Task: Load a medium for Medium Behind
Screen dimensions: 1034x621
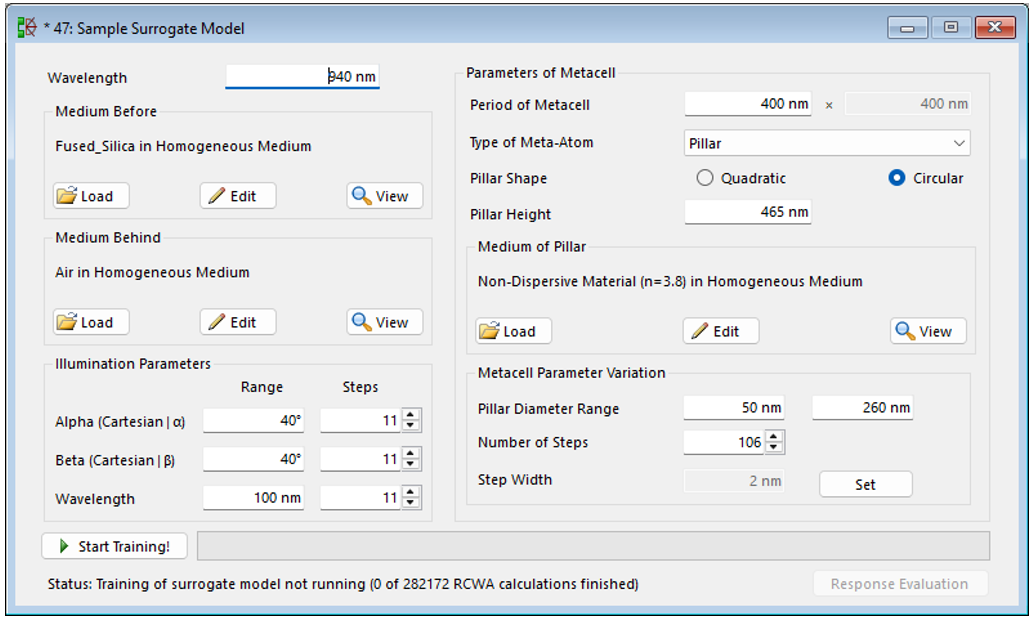Action: [x=91, y=322]
